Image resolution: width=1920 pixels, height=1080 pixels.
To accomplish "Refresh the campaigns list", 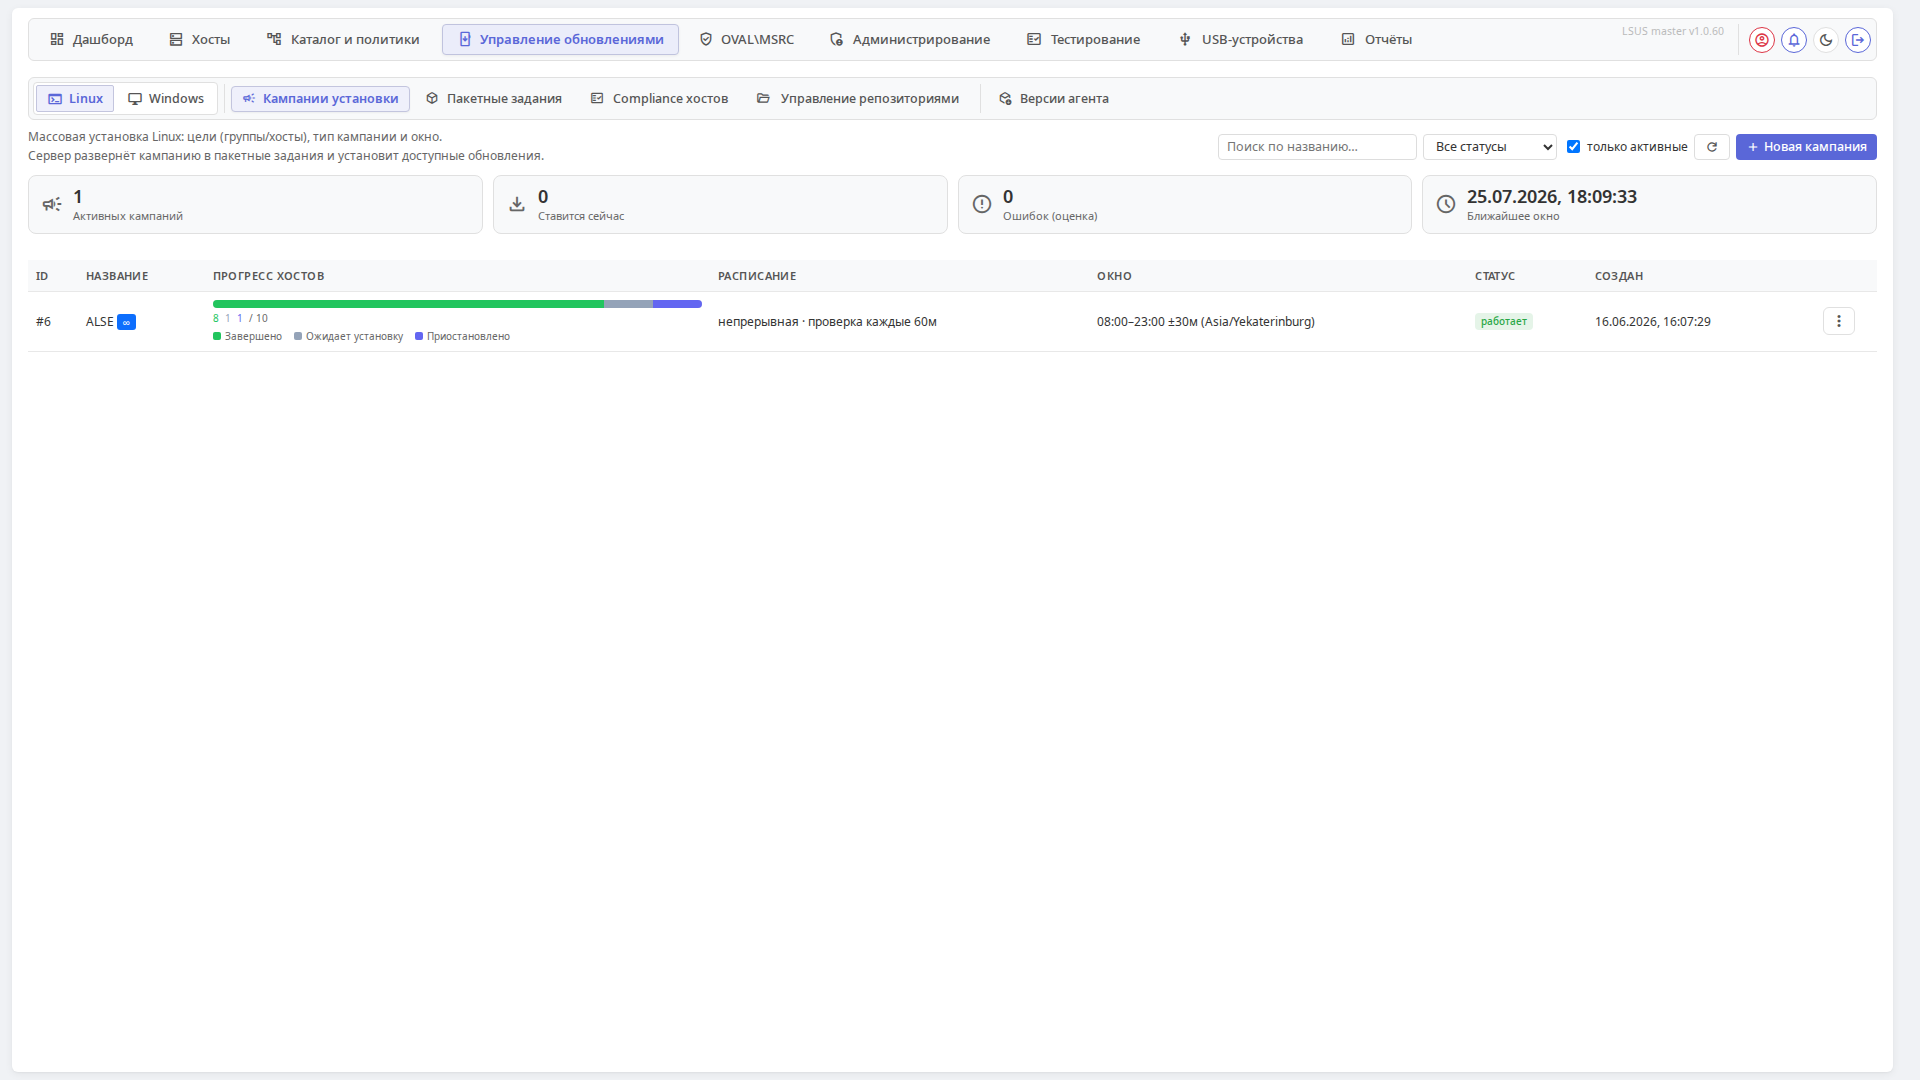I will [1711, 147].
